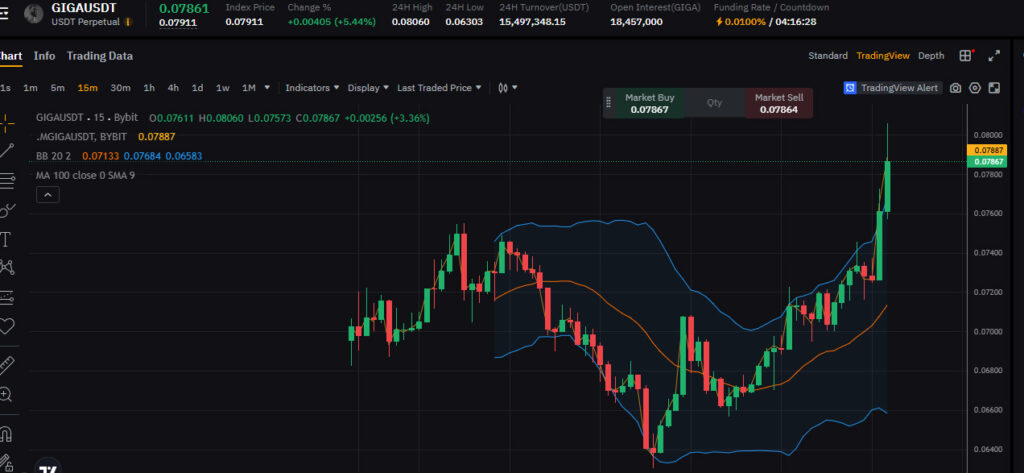Select the 1m timeframe
The height and width of the screenshot is (473, 1024).
point(30,88)
